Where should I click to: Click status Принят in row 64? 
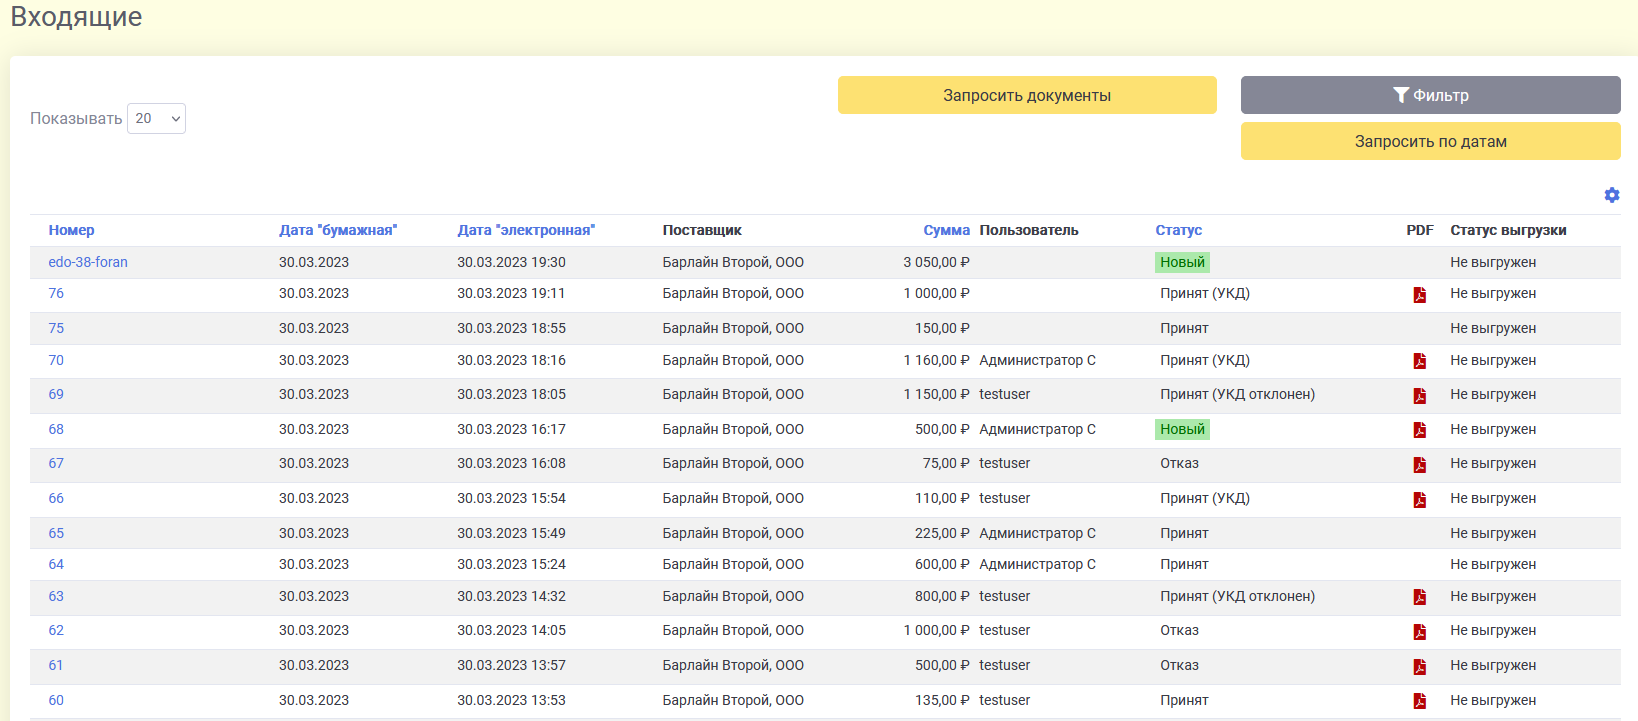[x=1184, y=564]
